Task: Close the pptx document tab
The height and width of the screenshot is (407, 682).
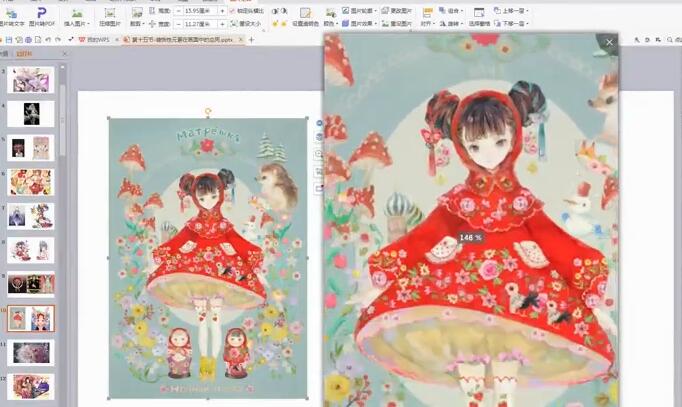Action: click(241, 40)
